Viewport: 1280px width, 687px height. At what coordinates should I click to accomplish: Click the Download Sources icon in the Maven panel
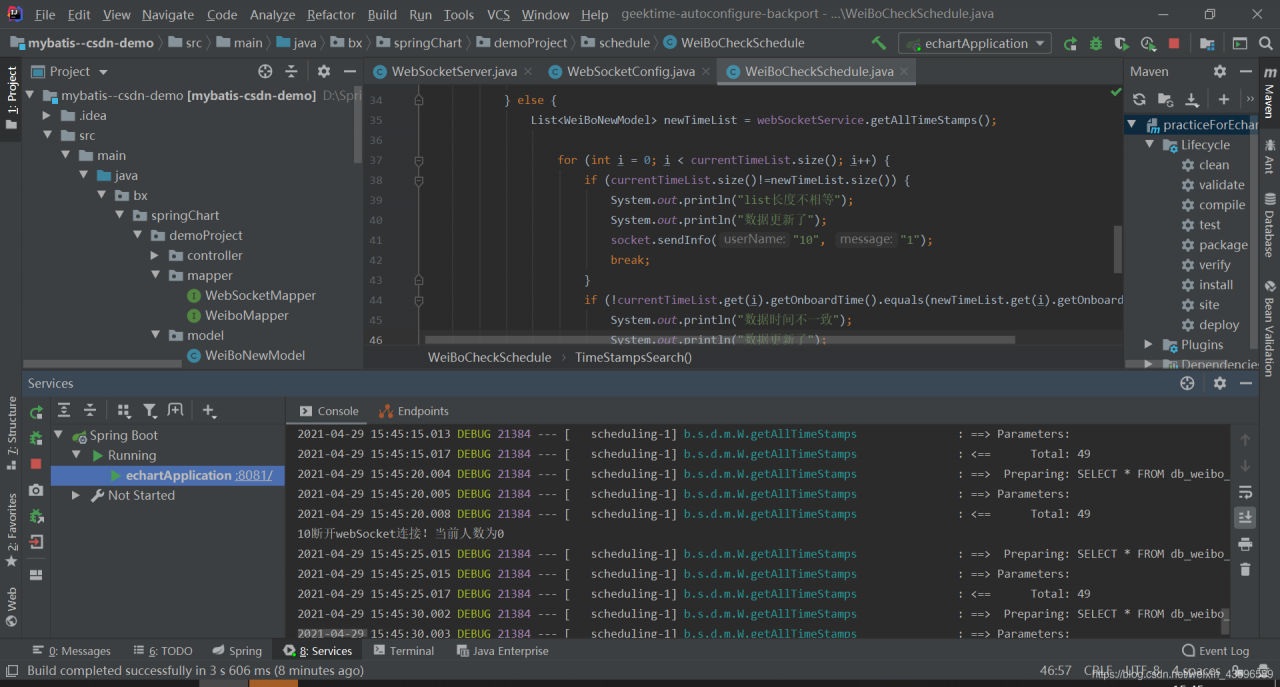pyautogui.click(x=1191, y=99)
